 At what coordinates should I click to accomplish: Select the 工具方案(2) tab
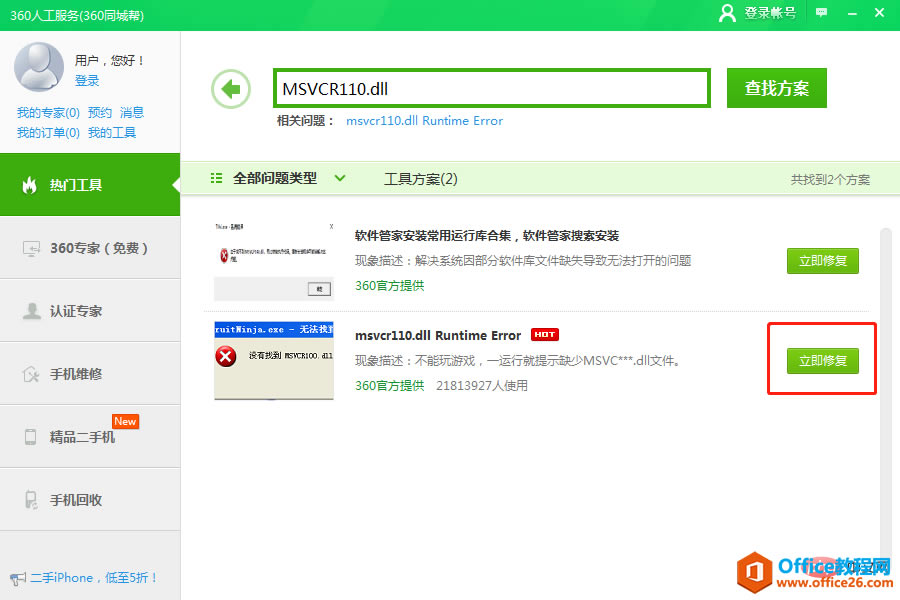[x=421, y=179]
